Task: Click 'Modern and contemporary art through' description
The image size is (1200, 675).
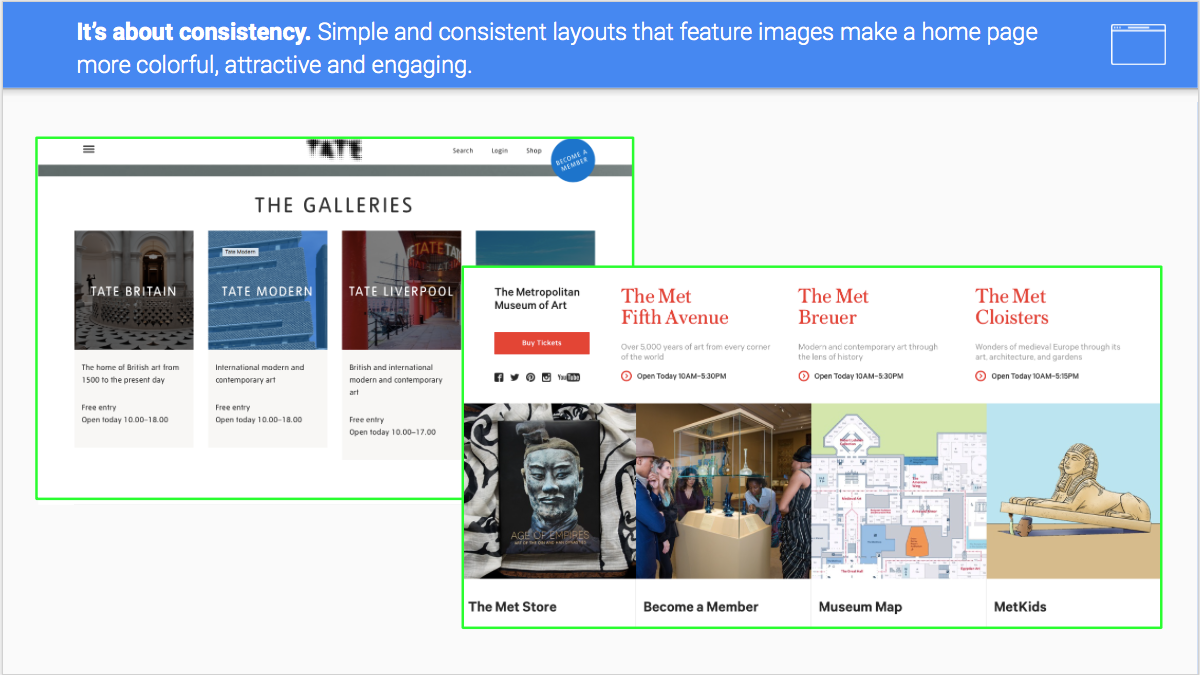Action: [x=868, y=352]
